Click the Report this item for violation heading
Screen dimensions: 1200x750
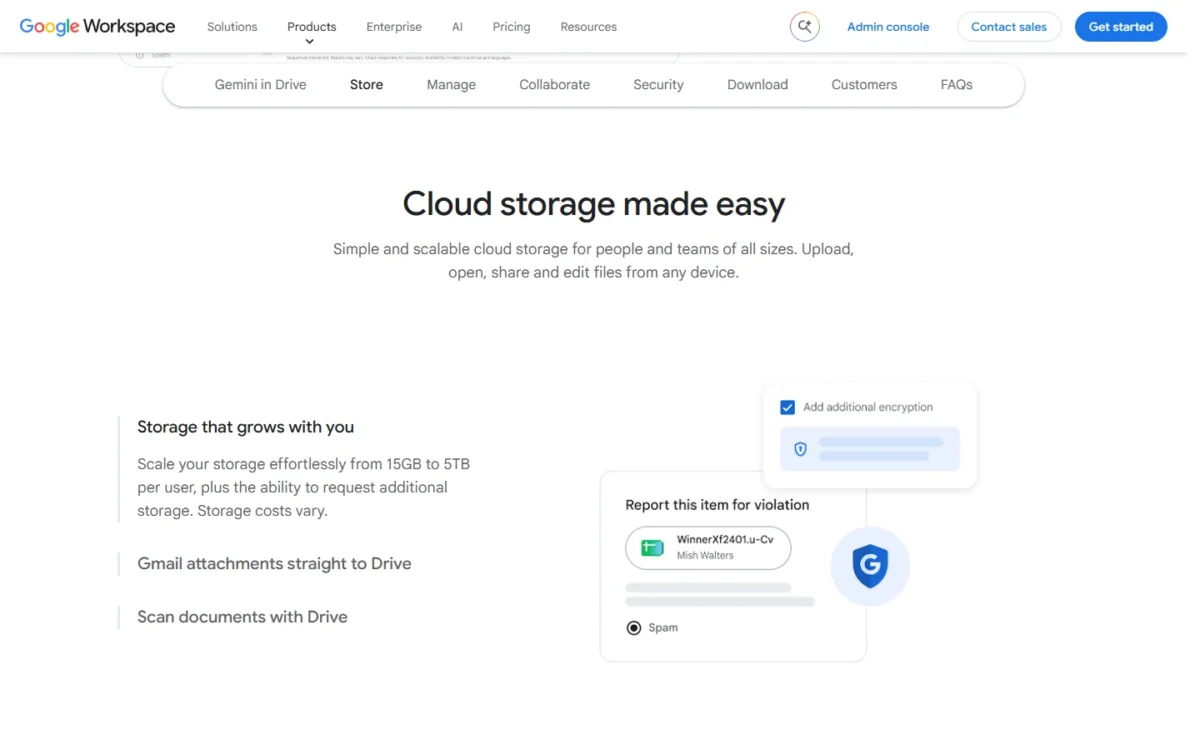point(717,505)
